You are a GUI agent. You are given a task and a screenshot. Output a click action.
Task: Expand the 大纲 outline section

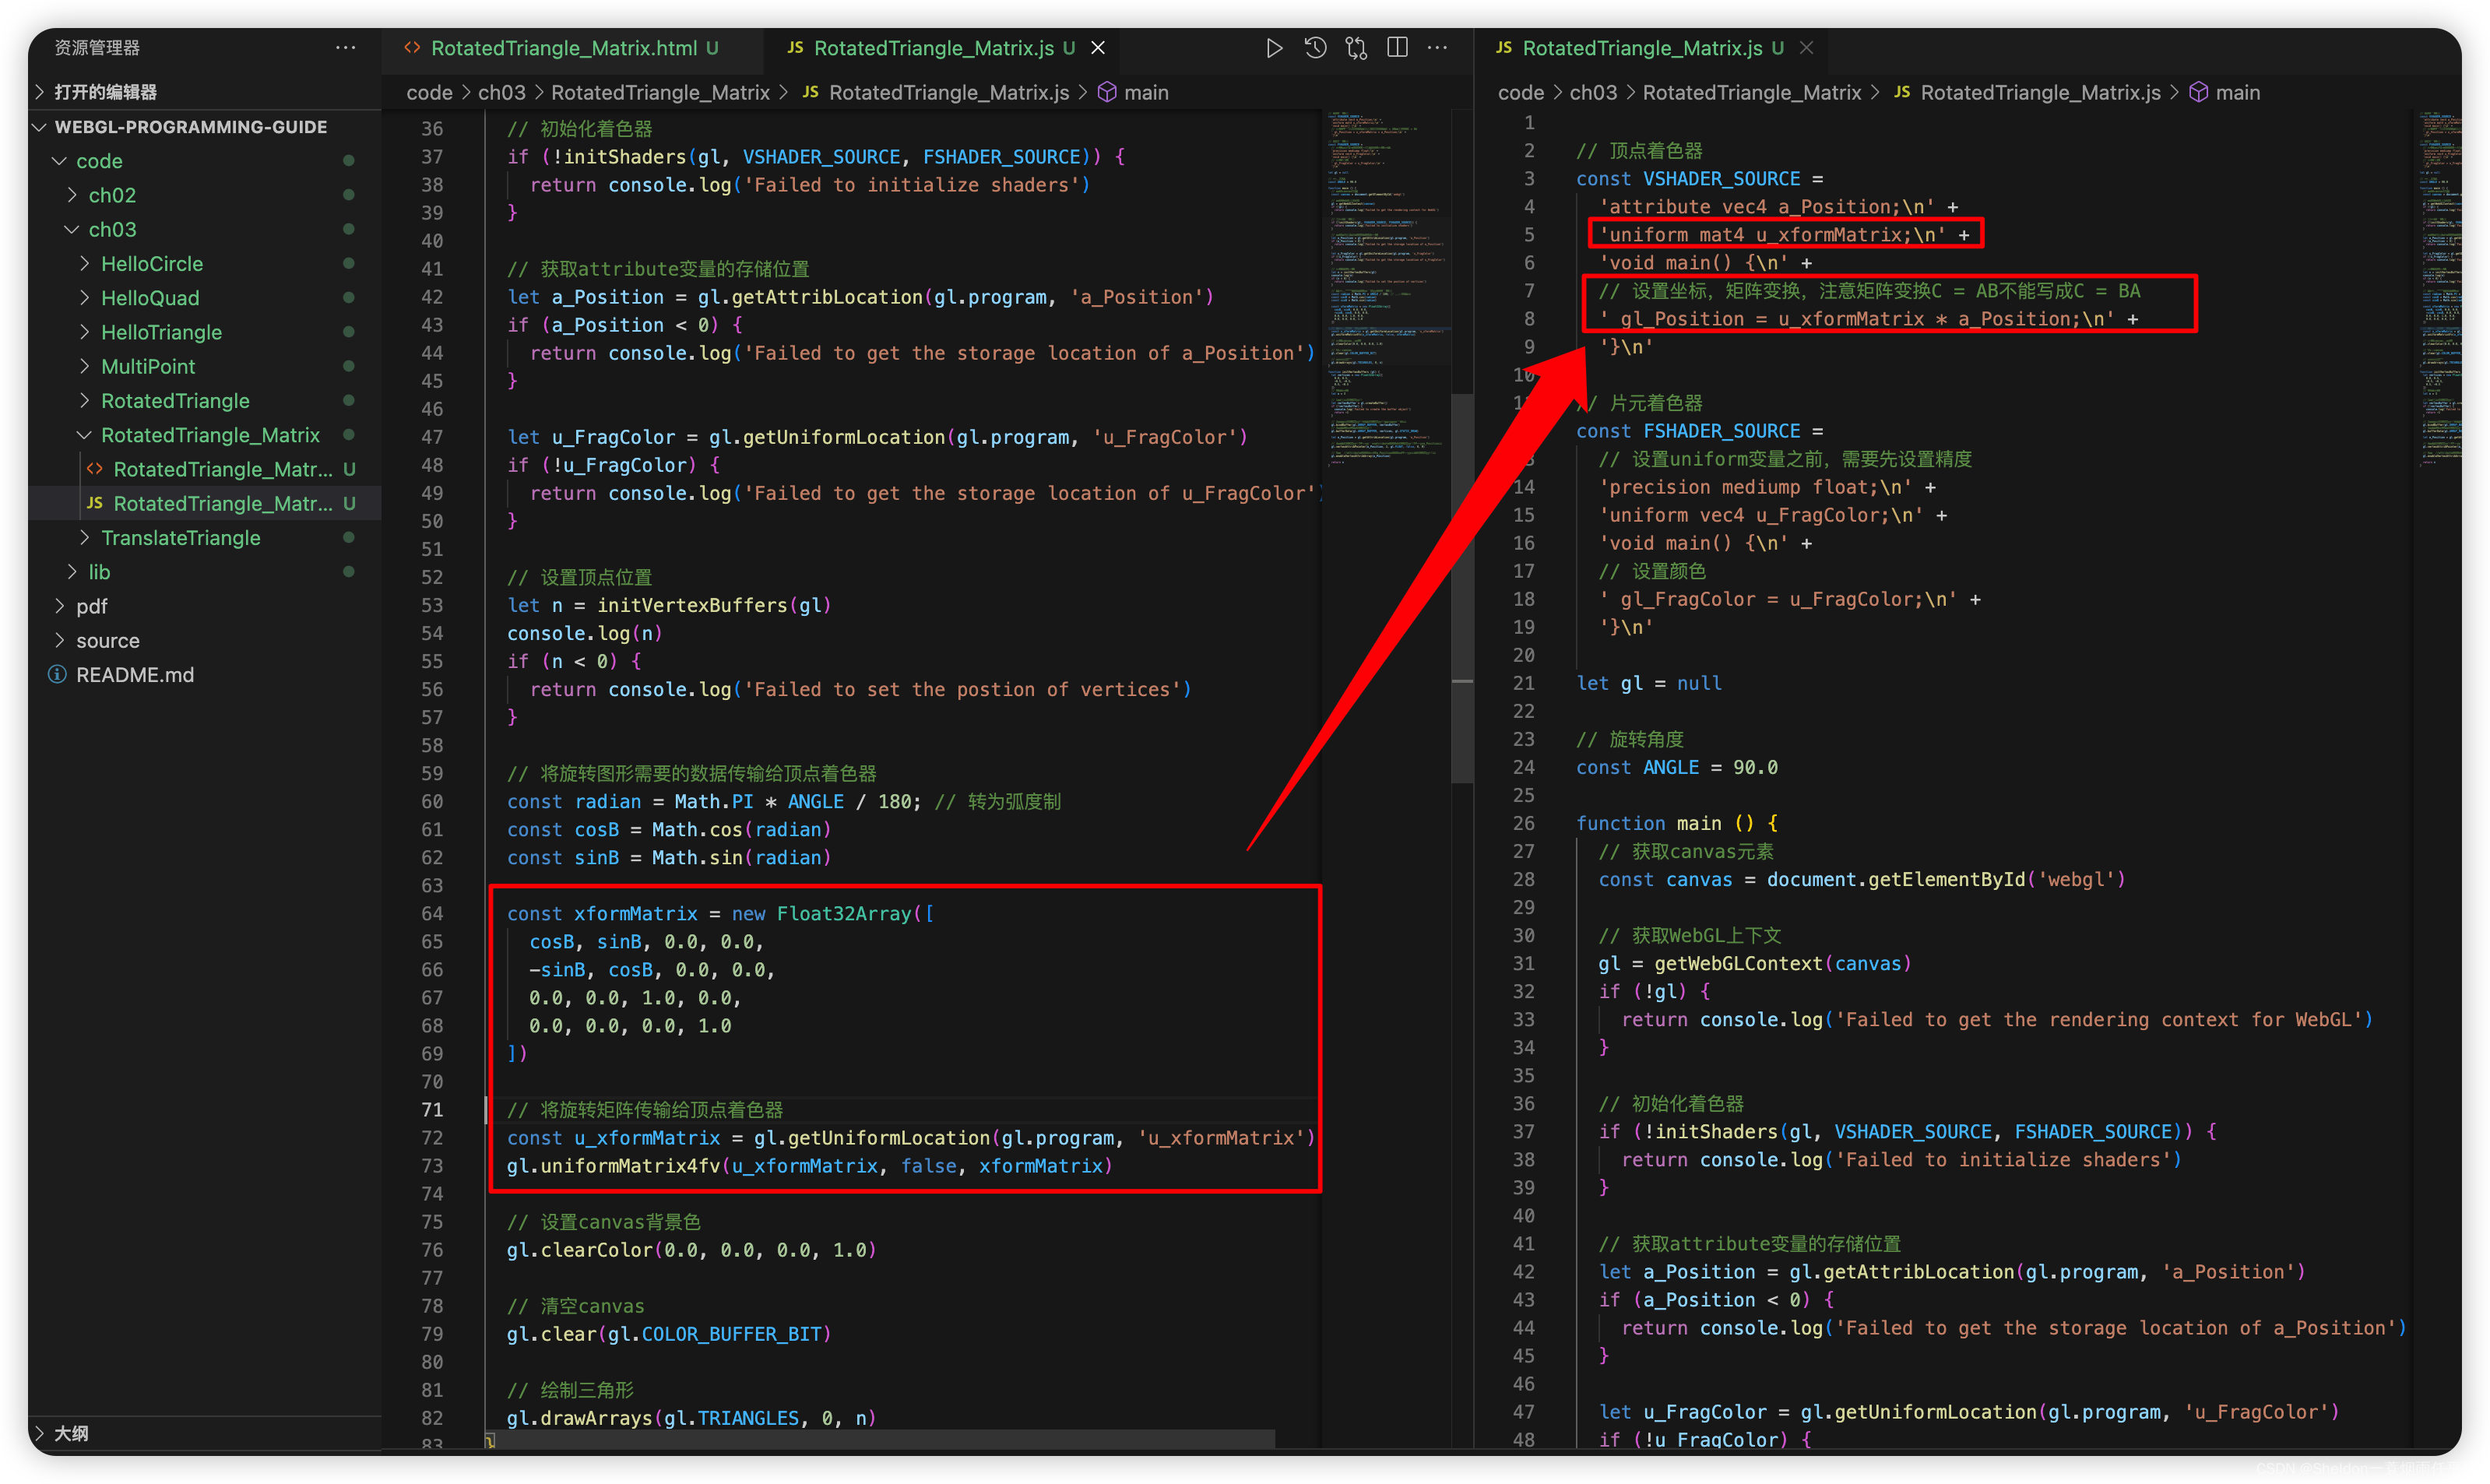[70, 1433]
